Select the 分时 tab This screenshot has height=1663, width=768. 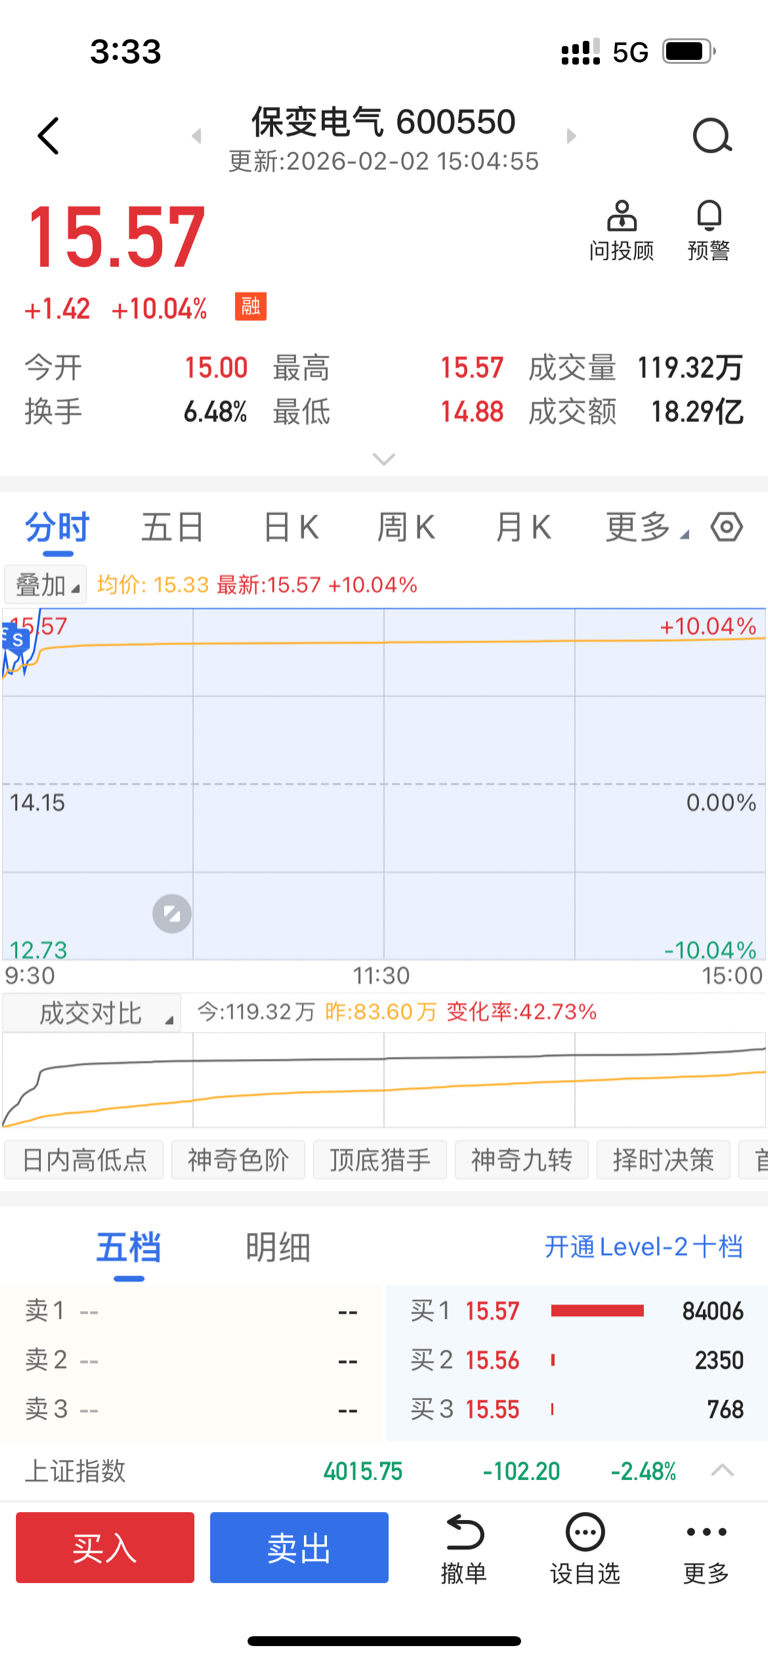point(57,527)
